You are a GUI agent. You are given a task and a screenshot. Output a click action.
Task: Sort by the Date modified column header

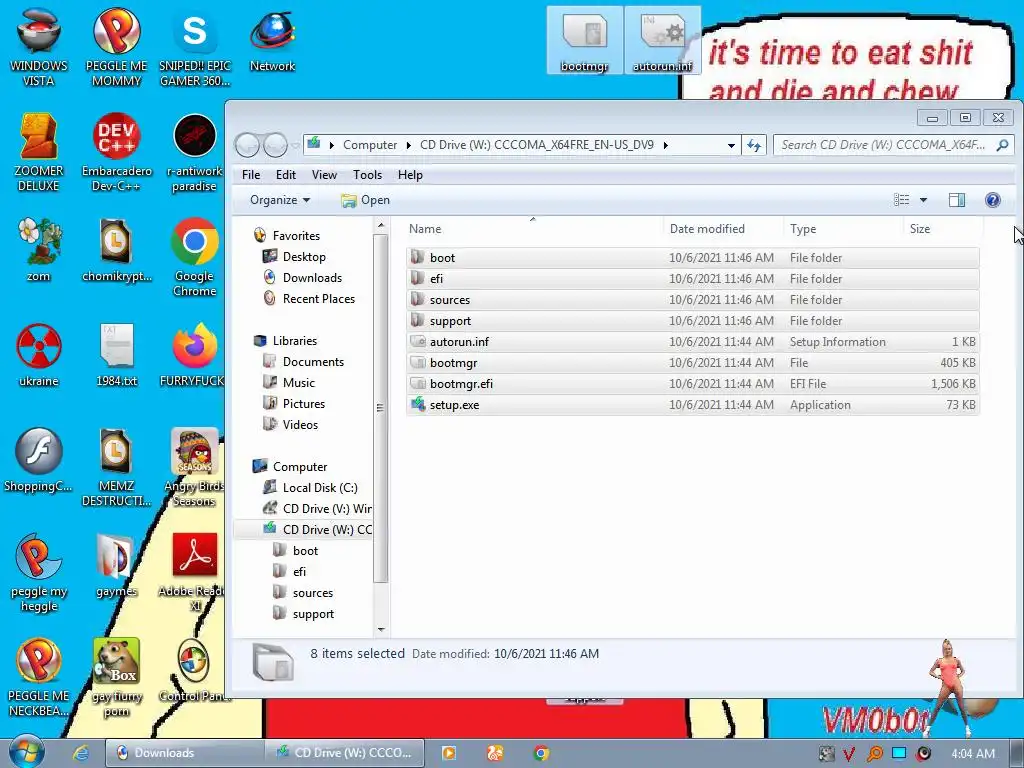[723, 229]
